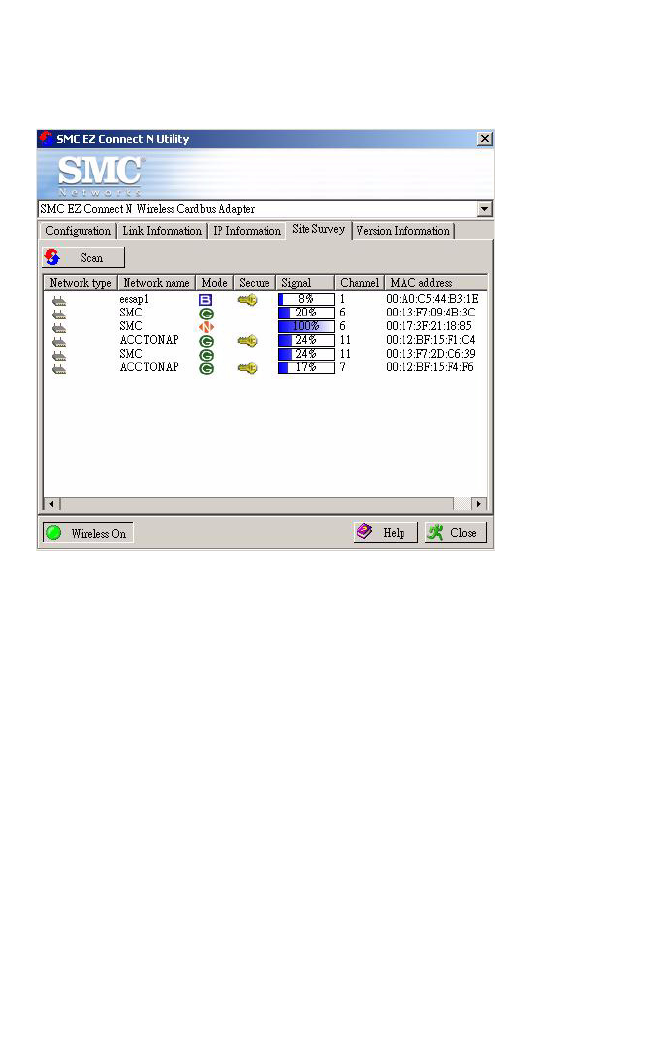Click the G mode icon for ACCTONAP channel 7
The width and height of the screenshot is (669, 1043).
point(207,369)
